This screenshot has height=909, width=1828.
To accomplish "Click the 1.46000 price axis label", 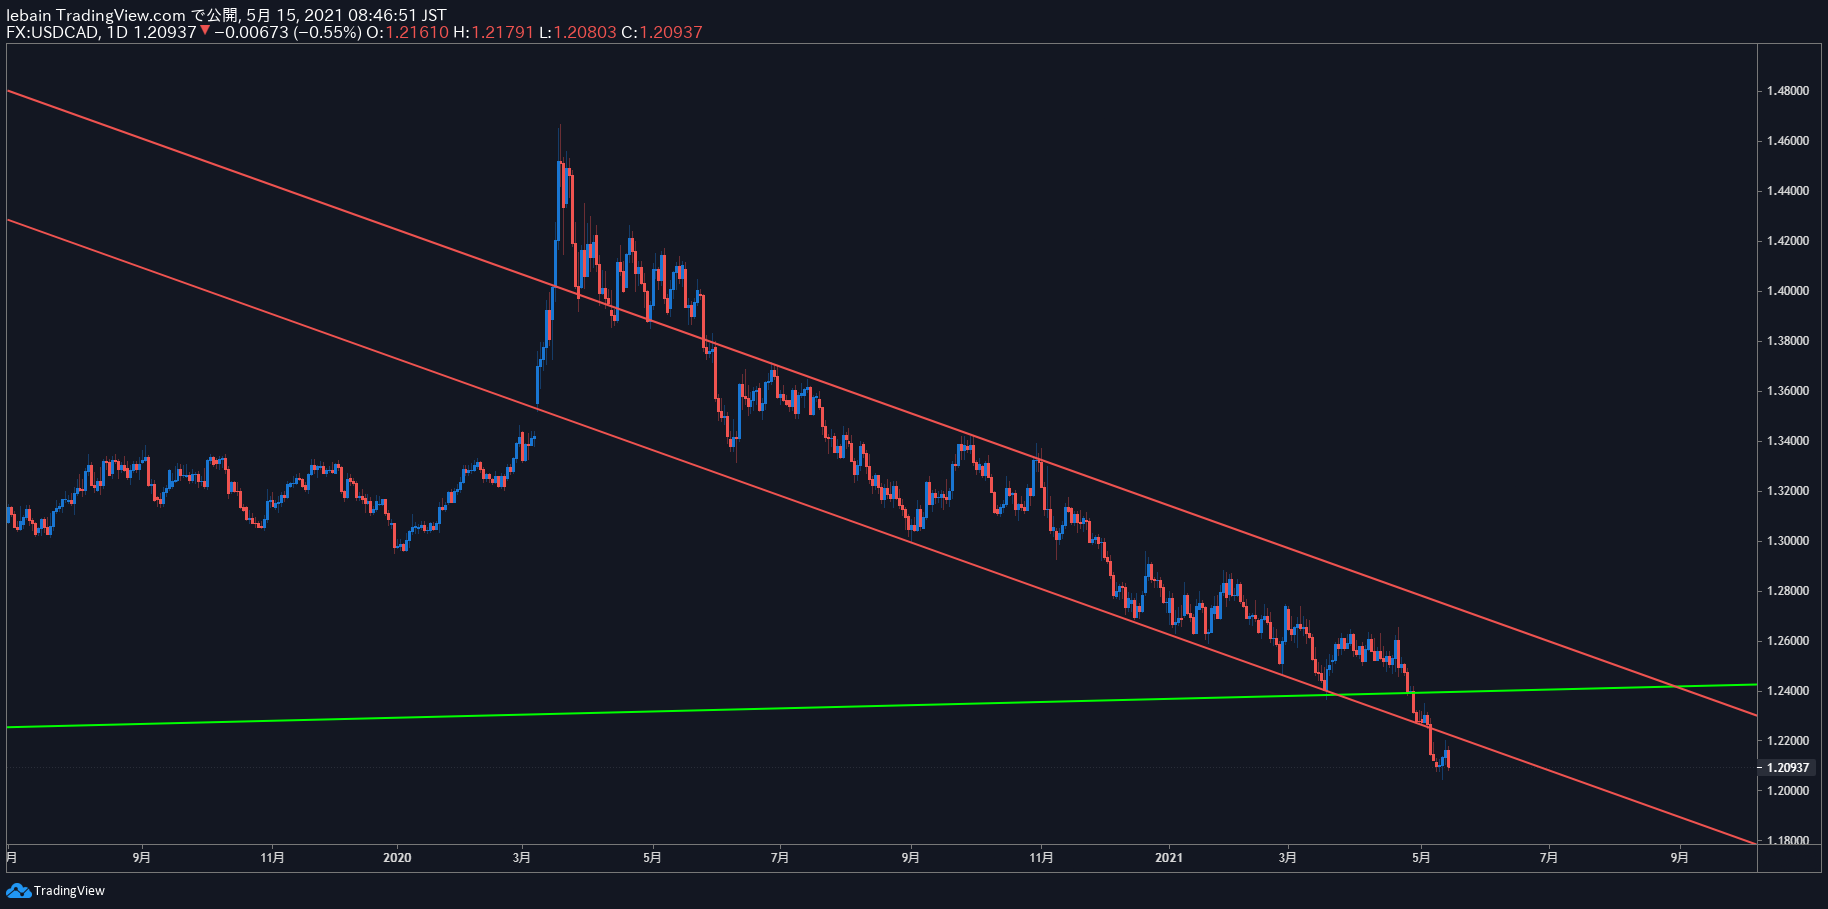I will 1787,141.
